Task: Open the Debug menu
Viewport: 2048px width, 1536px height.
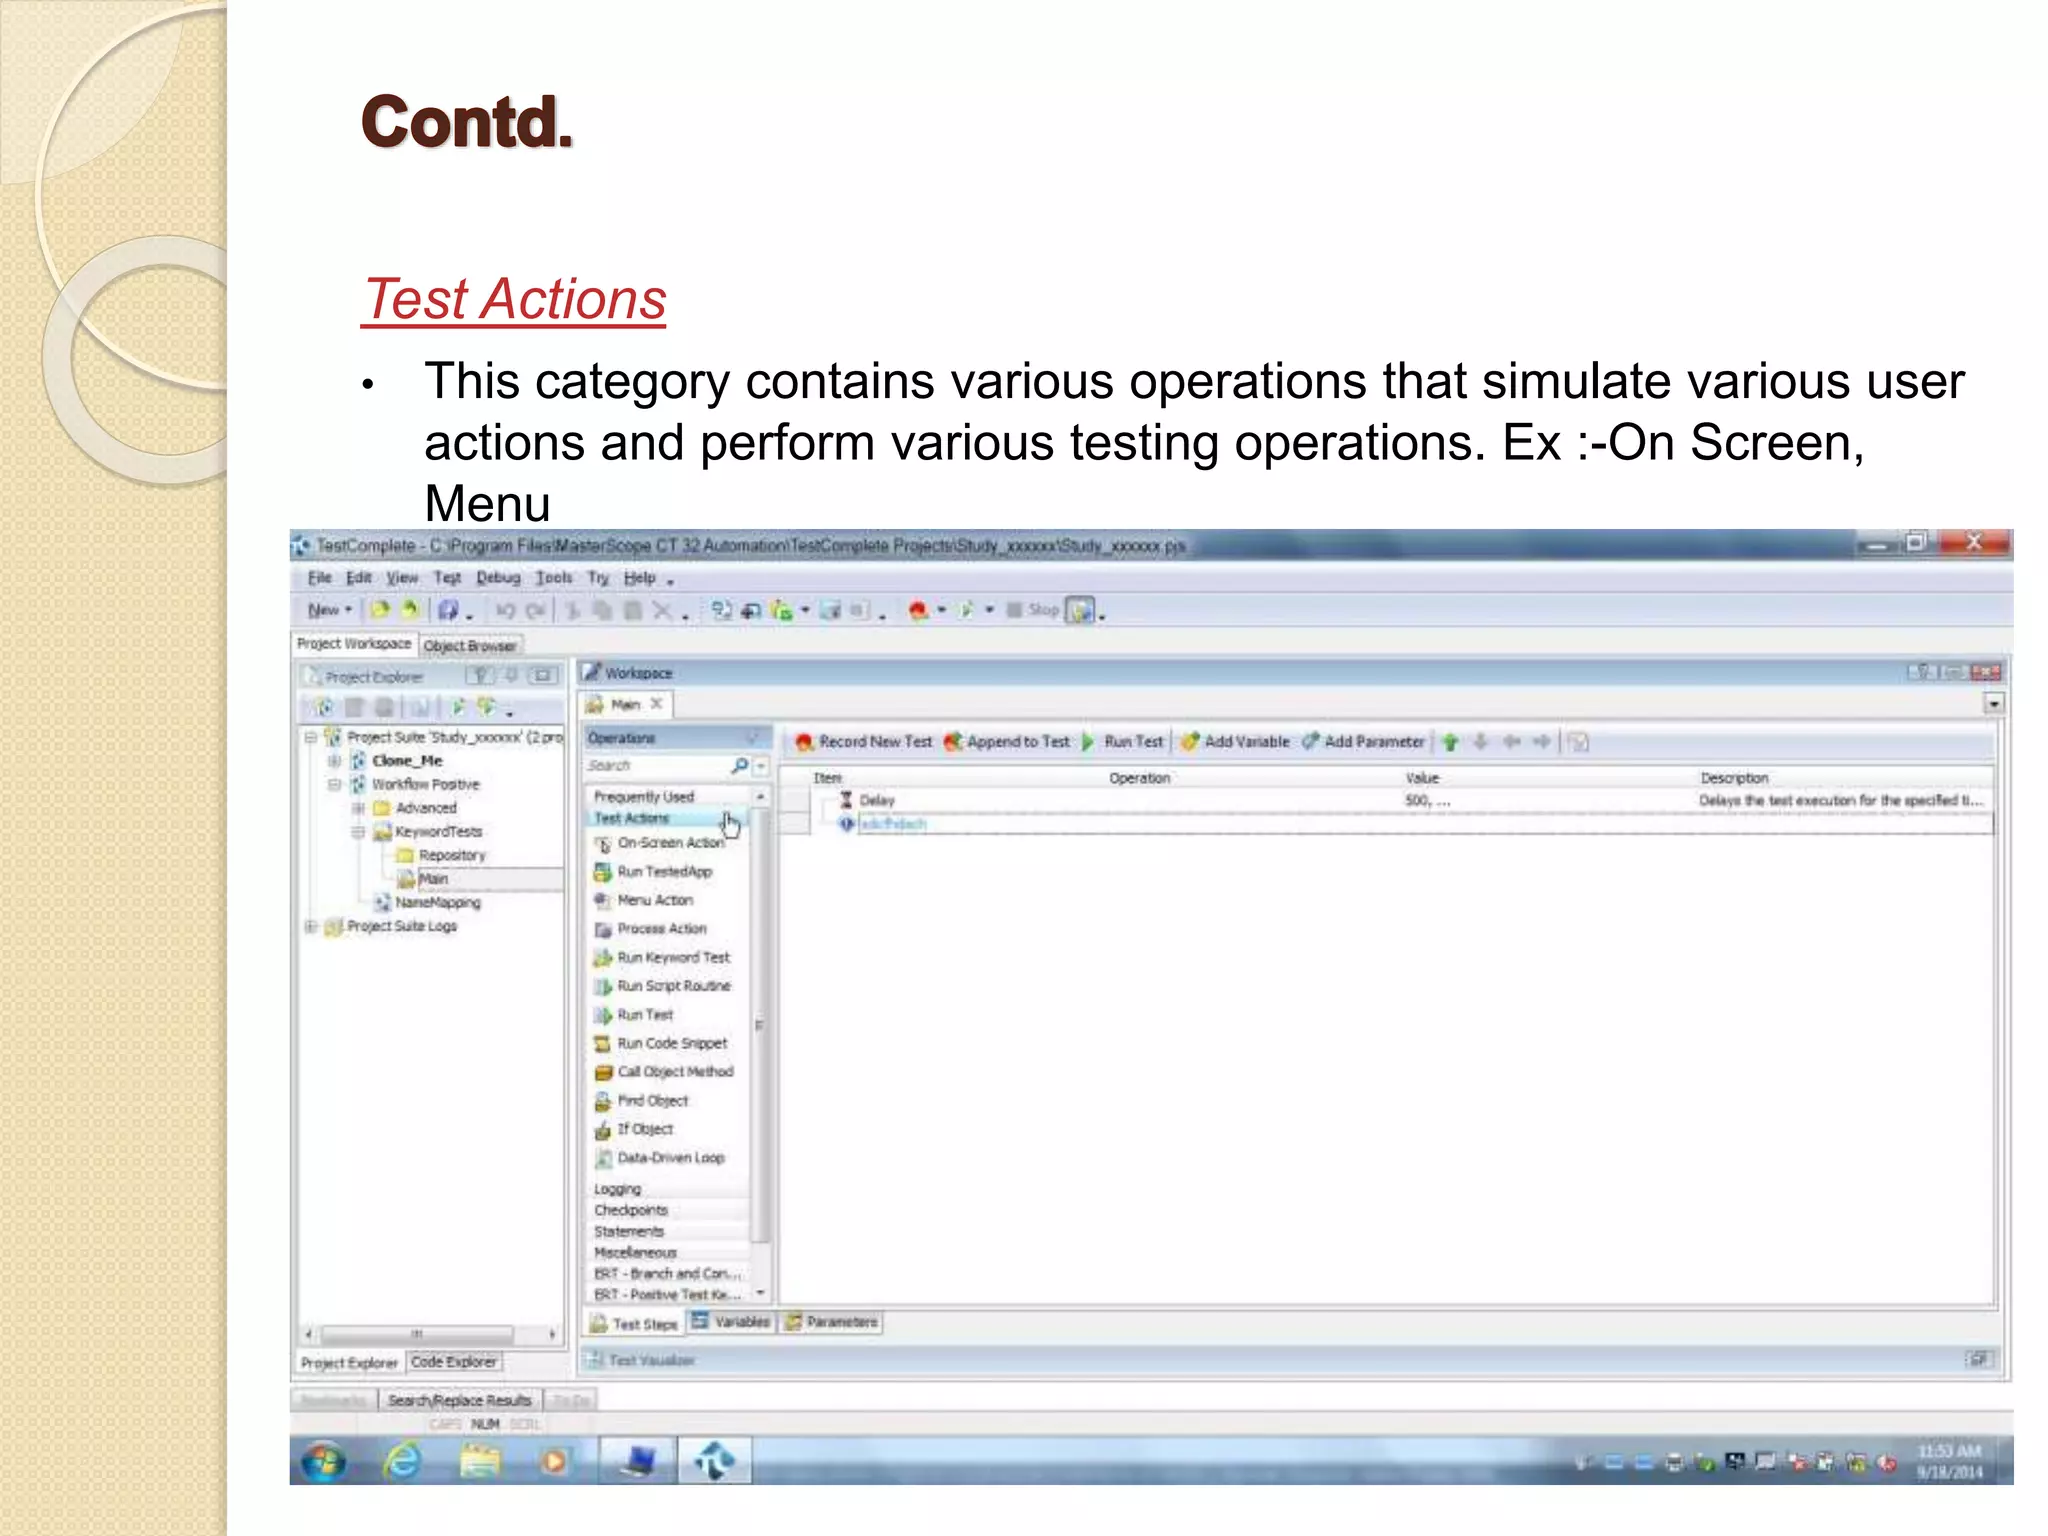Action: tap(498, 578)
